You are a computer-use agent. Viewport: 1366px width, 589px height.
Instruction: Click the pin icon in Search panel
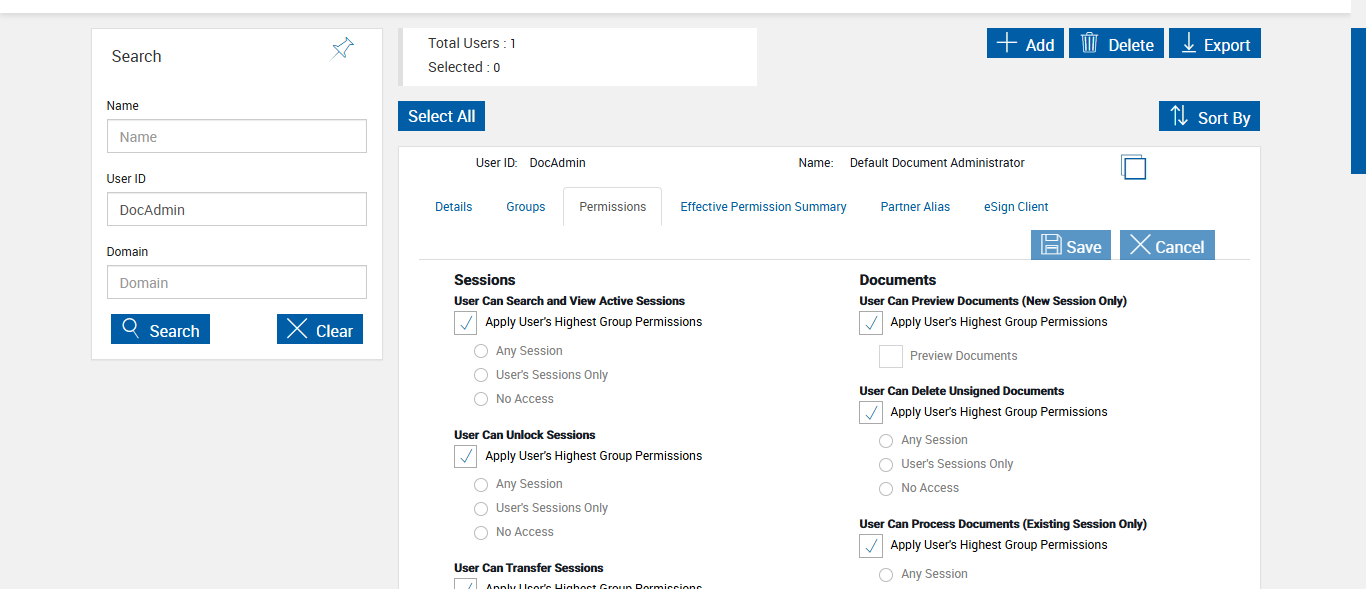point(342,49)
